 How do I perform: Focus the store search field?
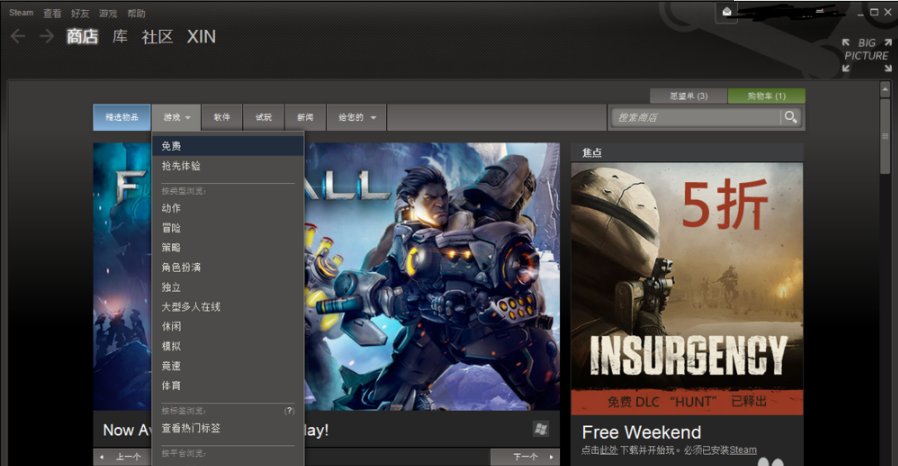click(696, 117)
